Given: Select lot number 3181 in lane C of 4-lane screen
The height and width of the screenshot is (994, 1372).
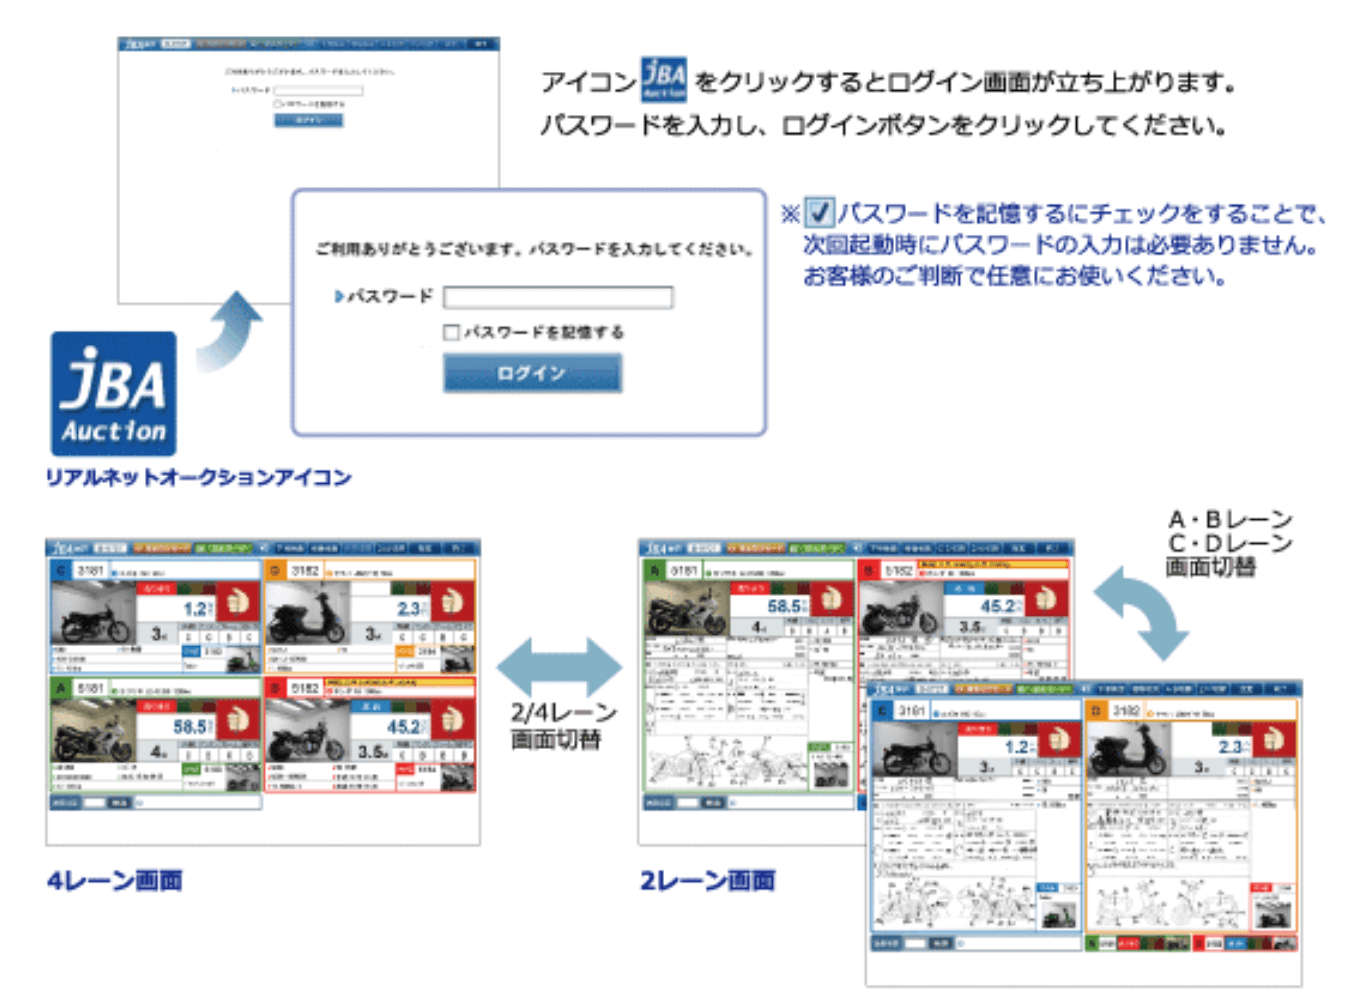Looking at the screenshot, I should (90, 570).
